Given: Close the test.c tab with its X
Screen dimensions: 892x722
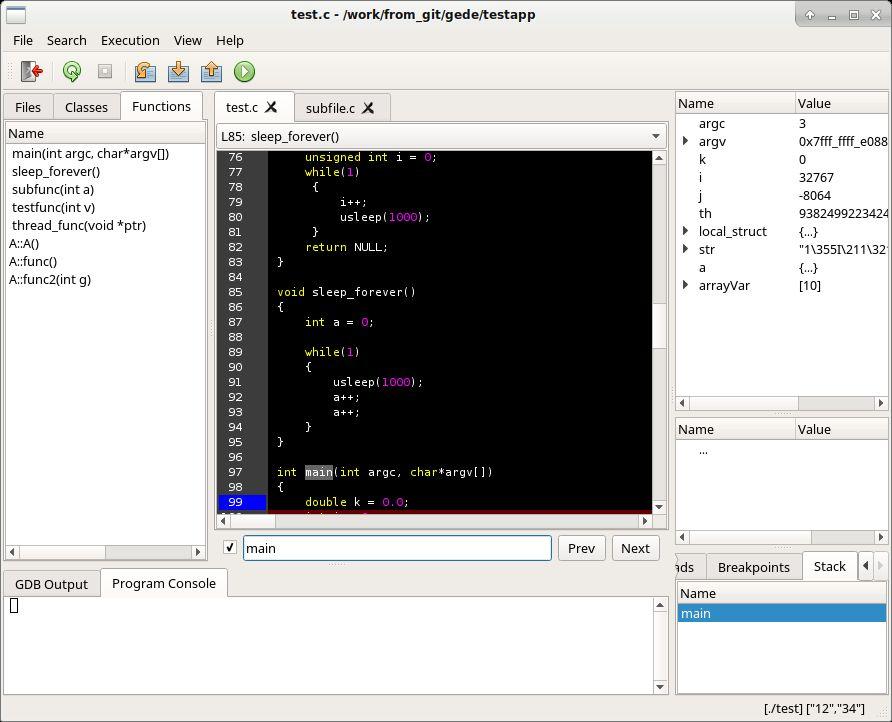Looking at the screenshot, I should pyautogui.click(x=271, y=107).
